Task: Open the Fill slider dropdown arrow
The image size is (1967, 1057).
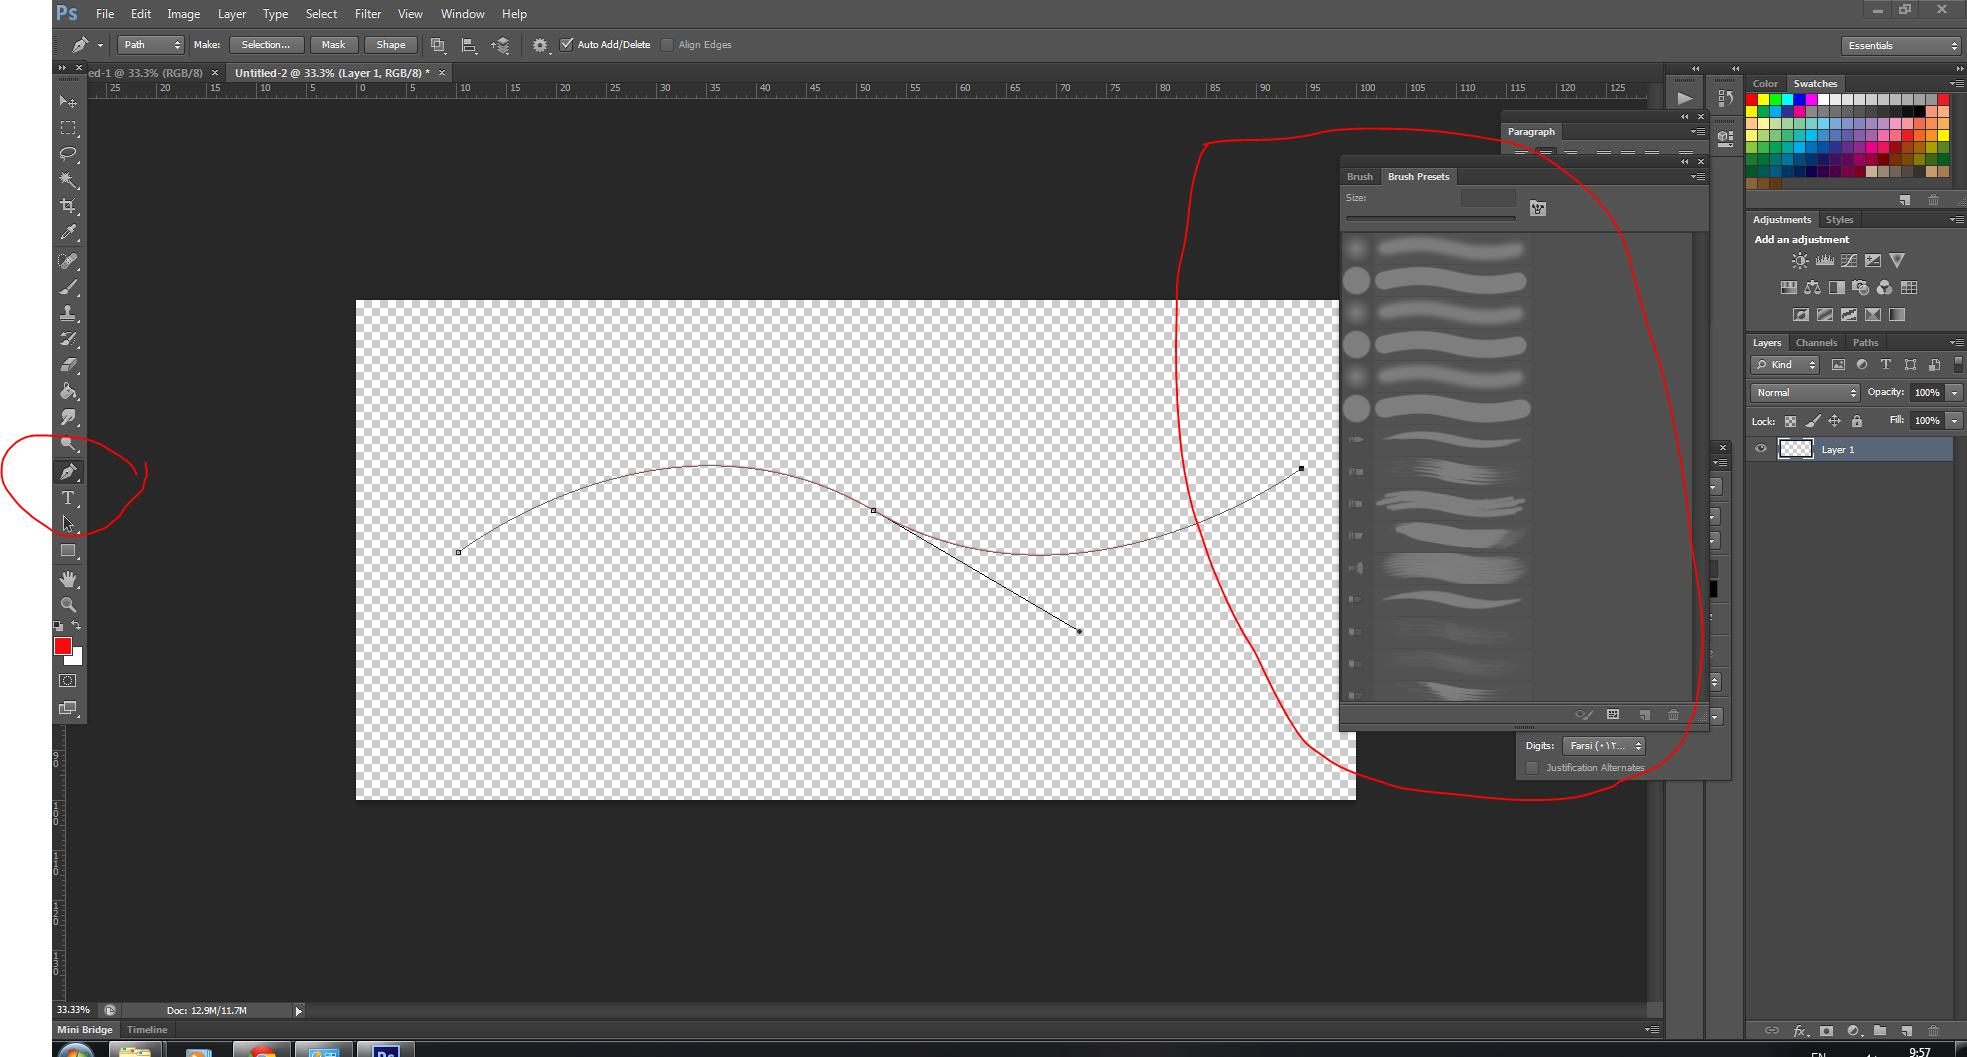Action: pyautogui.click(x=1955, y=421)
